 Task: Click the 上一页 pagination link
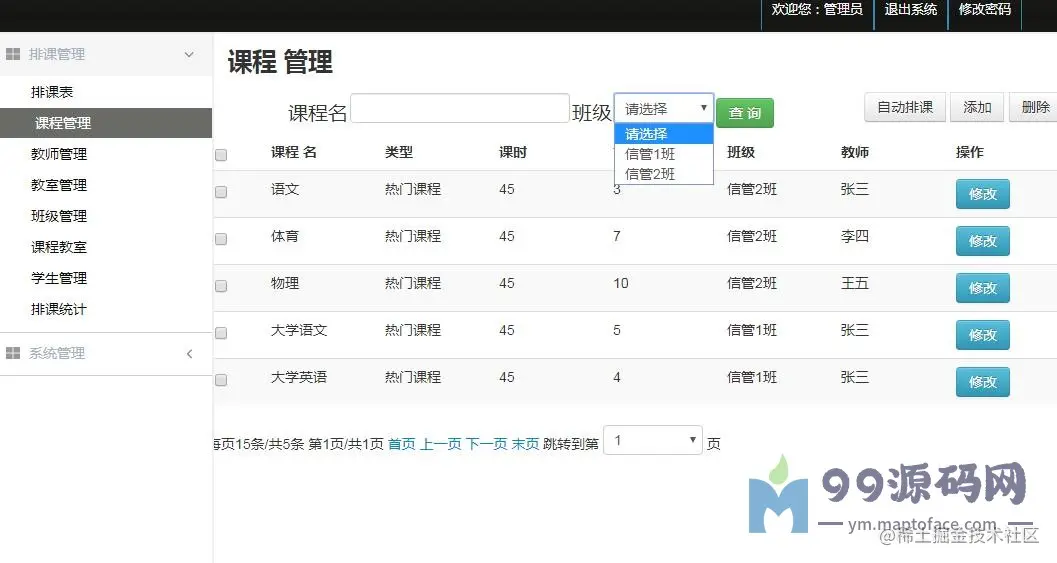click(441, 444)
